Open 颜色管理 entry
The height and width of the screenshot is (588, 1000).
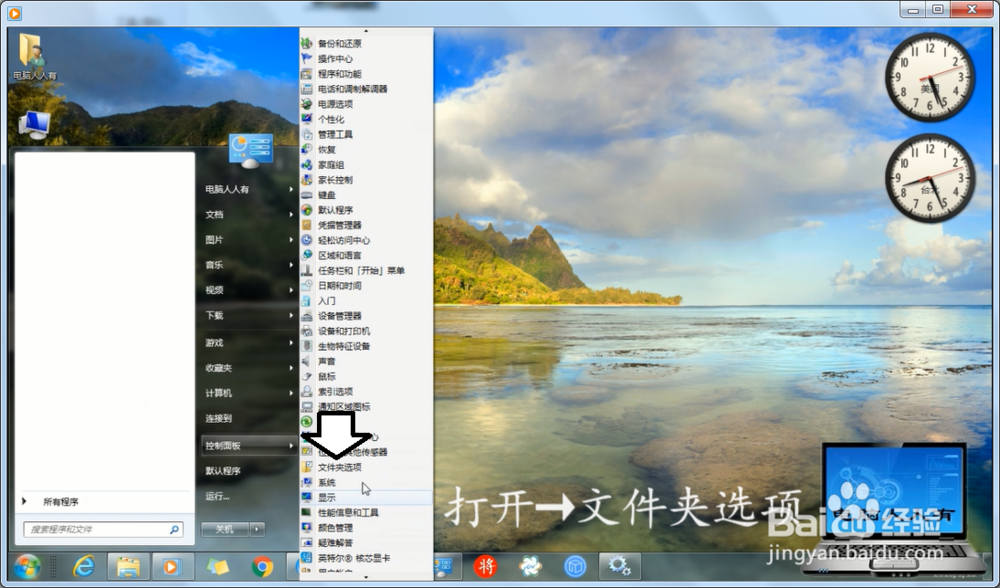(335, 528)
